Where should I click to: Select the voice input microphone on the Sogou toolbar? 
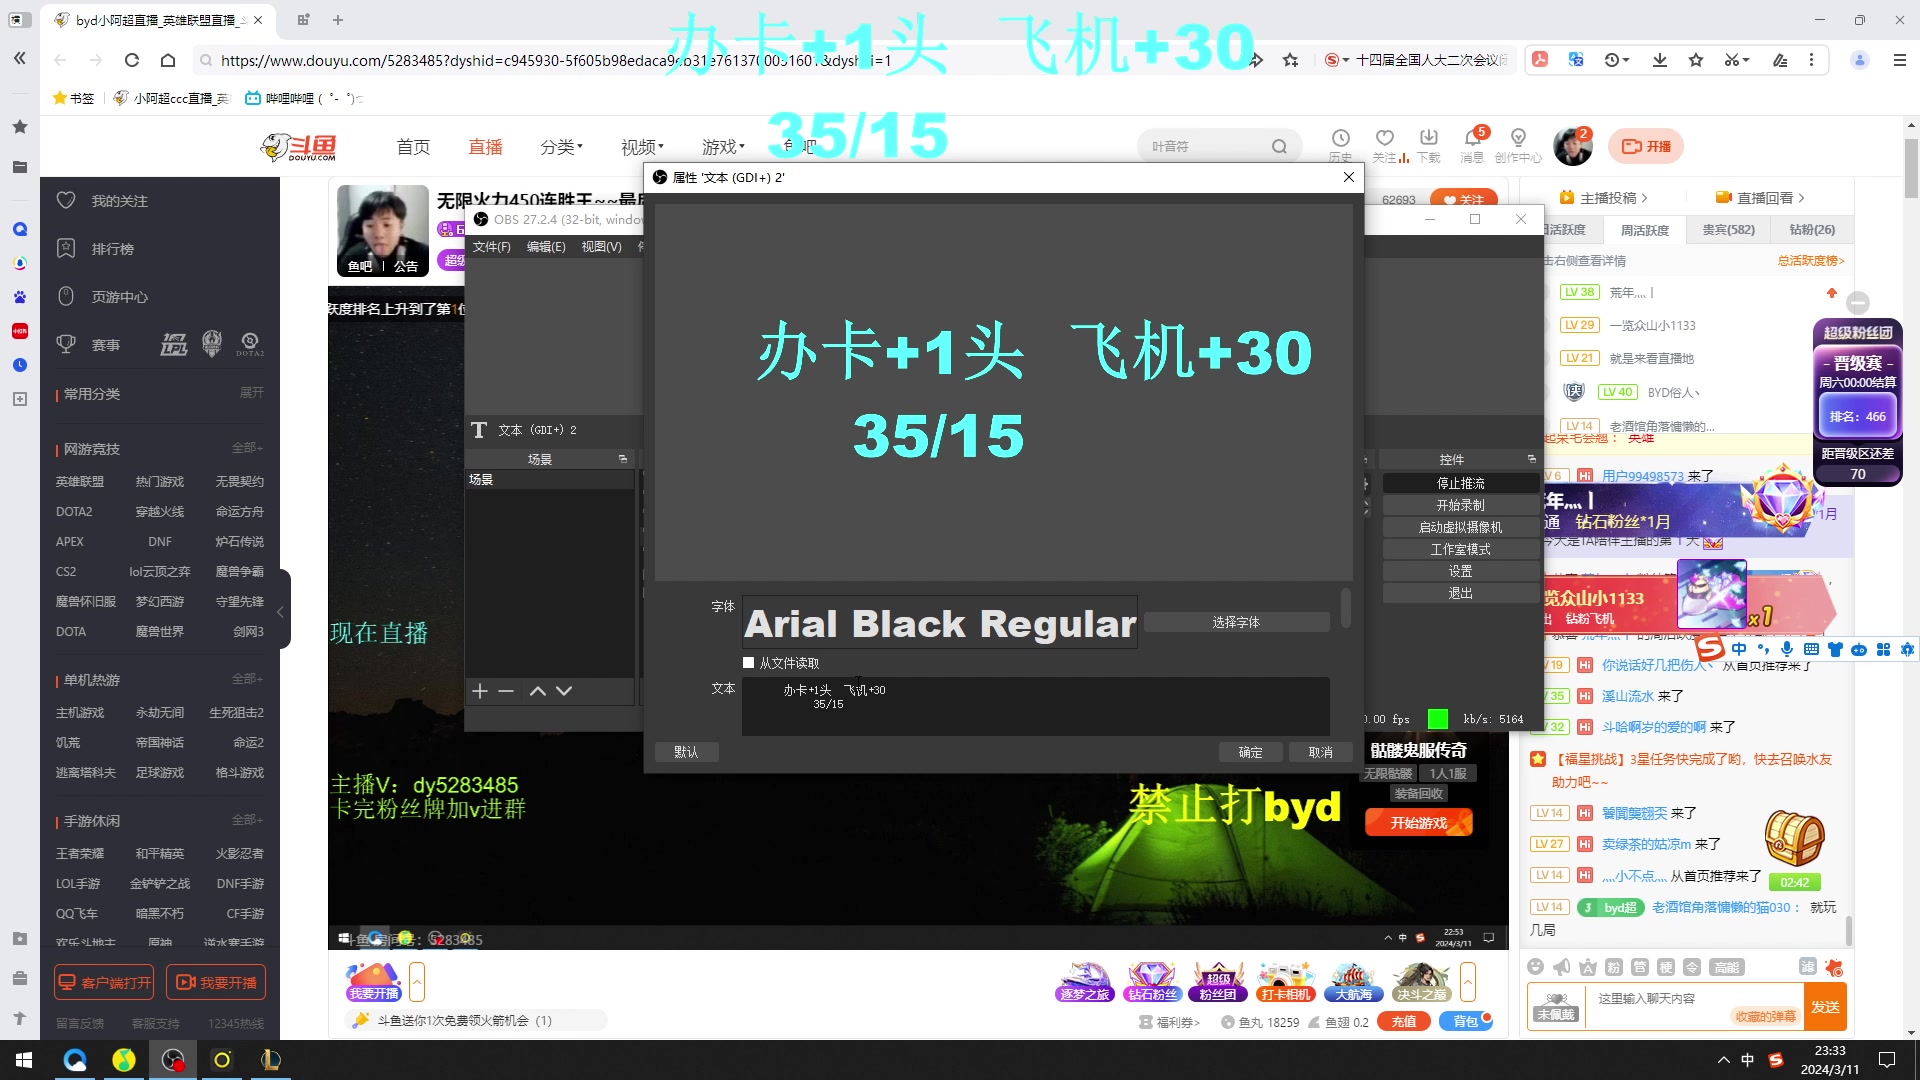tap(1787, 649)
